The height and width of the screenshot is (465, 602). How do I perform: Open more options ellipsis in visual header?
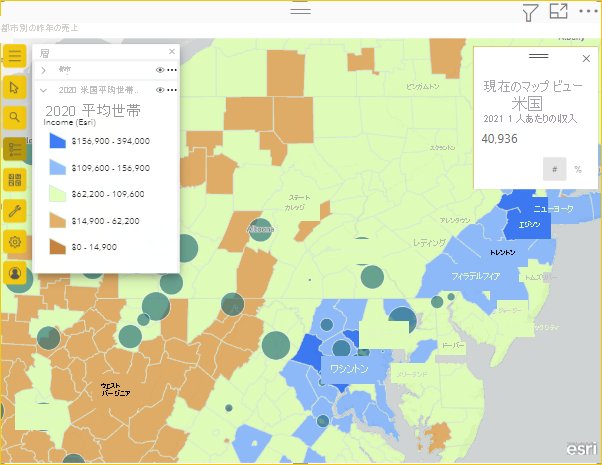click(588, 12)
